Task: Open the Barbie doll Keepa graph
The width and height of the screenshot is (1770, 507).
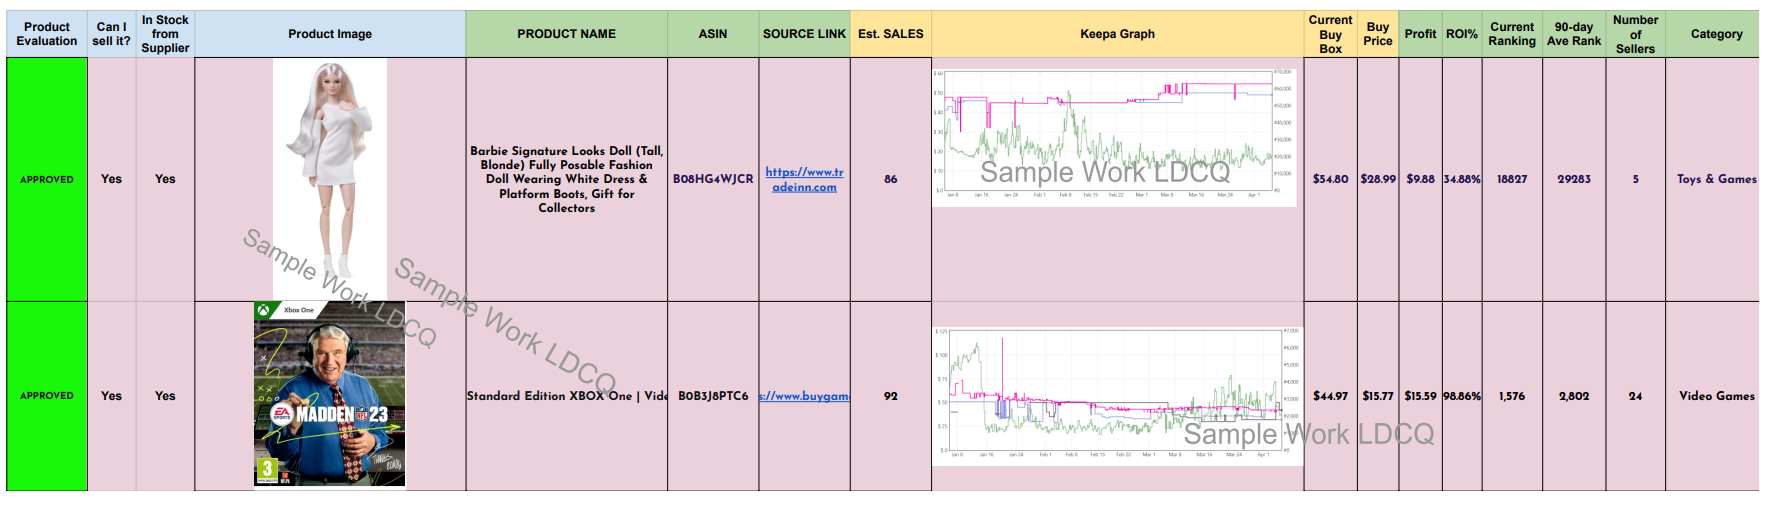Action: pyautogui.click(x=1114, y=137)
